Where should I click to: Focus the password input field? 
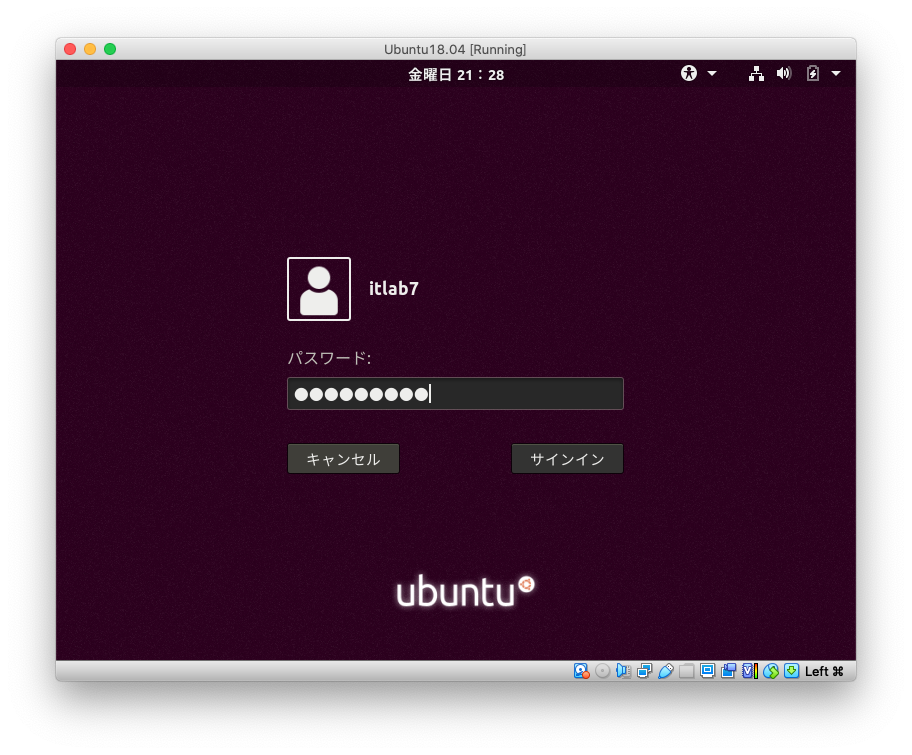coord(455,394)
